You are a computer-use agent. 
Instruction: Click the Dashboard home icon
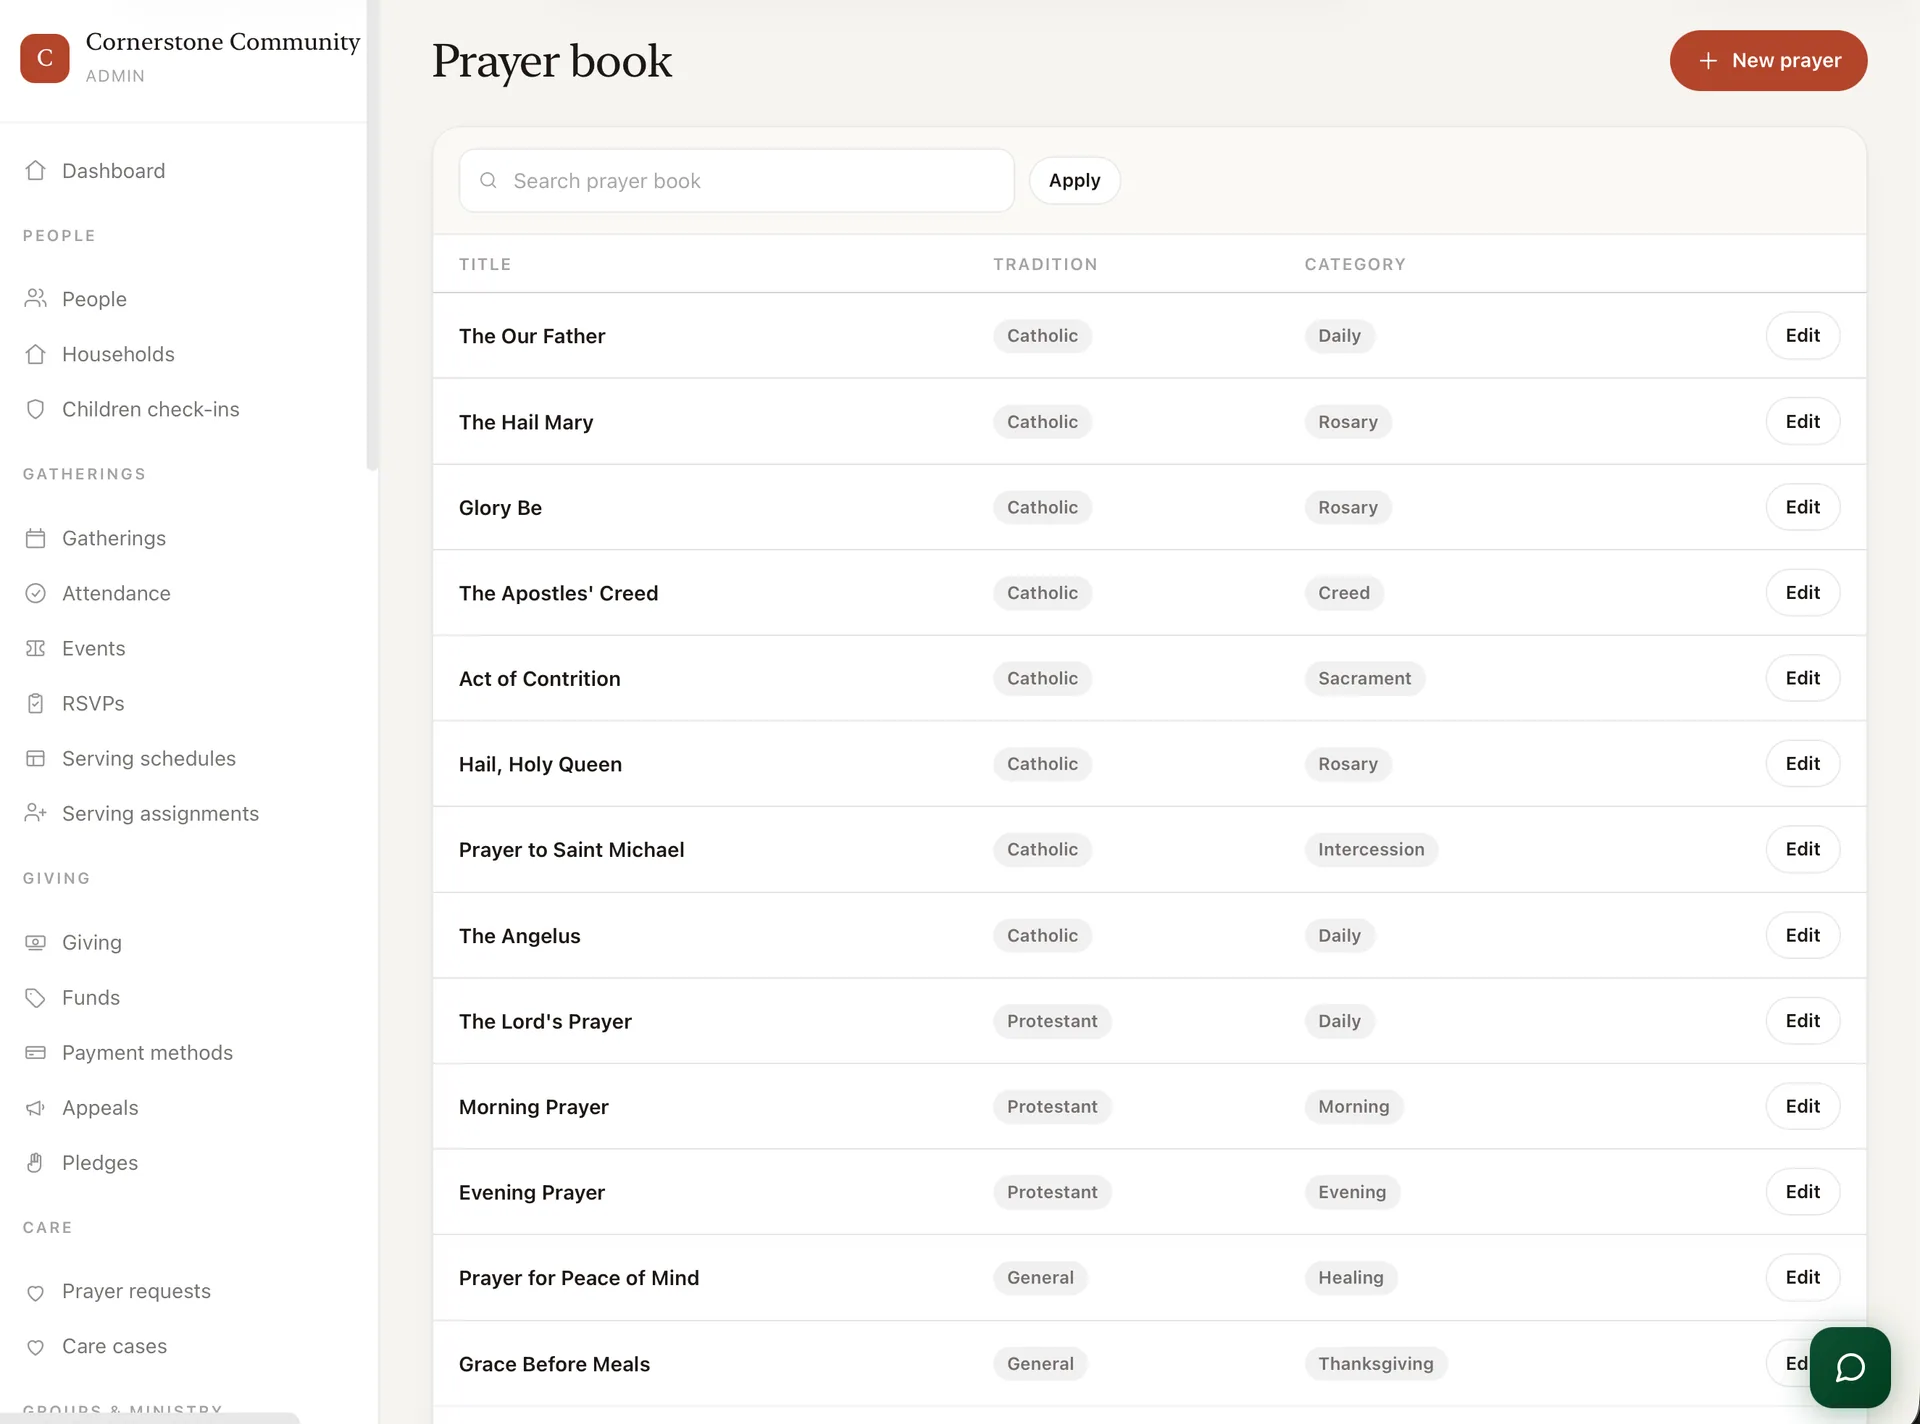click(36, 171)
